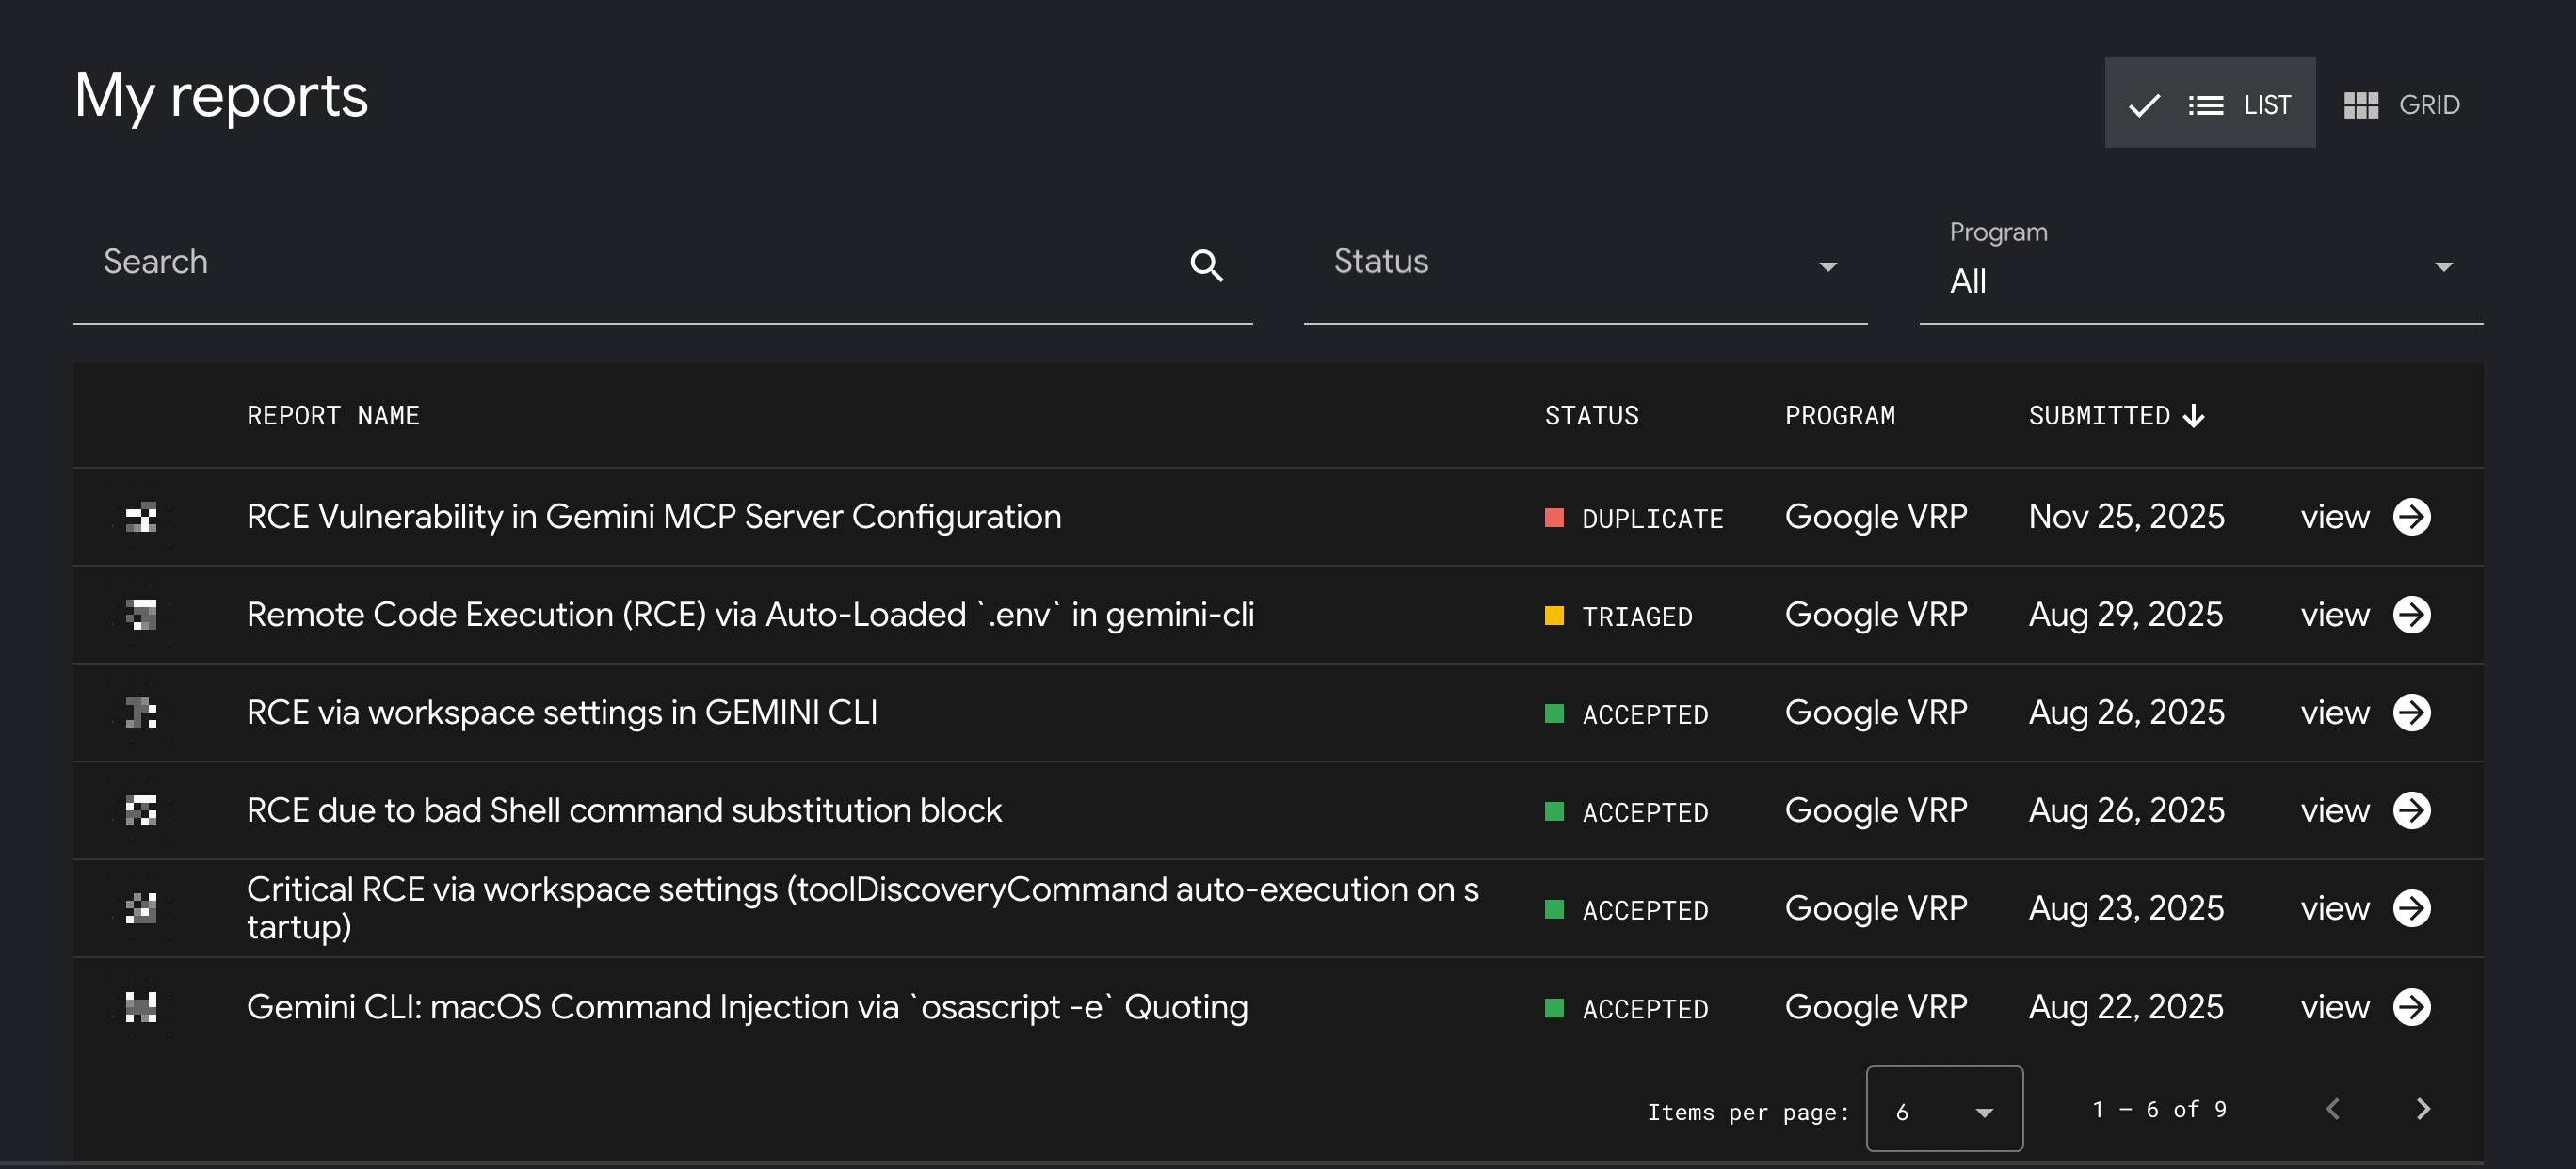The image size is (2576, 1169).
Task: Click the previous page chevron
Action: (2333, 1108)
